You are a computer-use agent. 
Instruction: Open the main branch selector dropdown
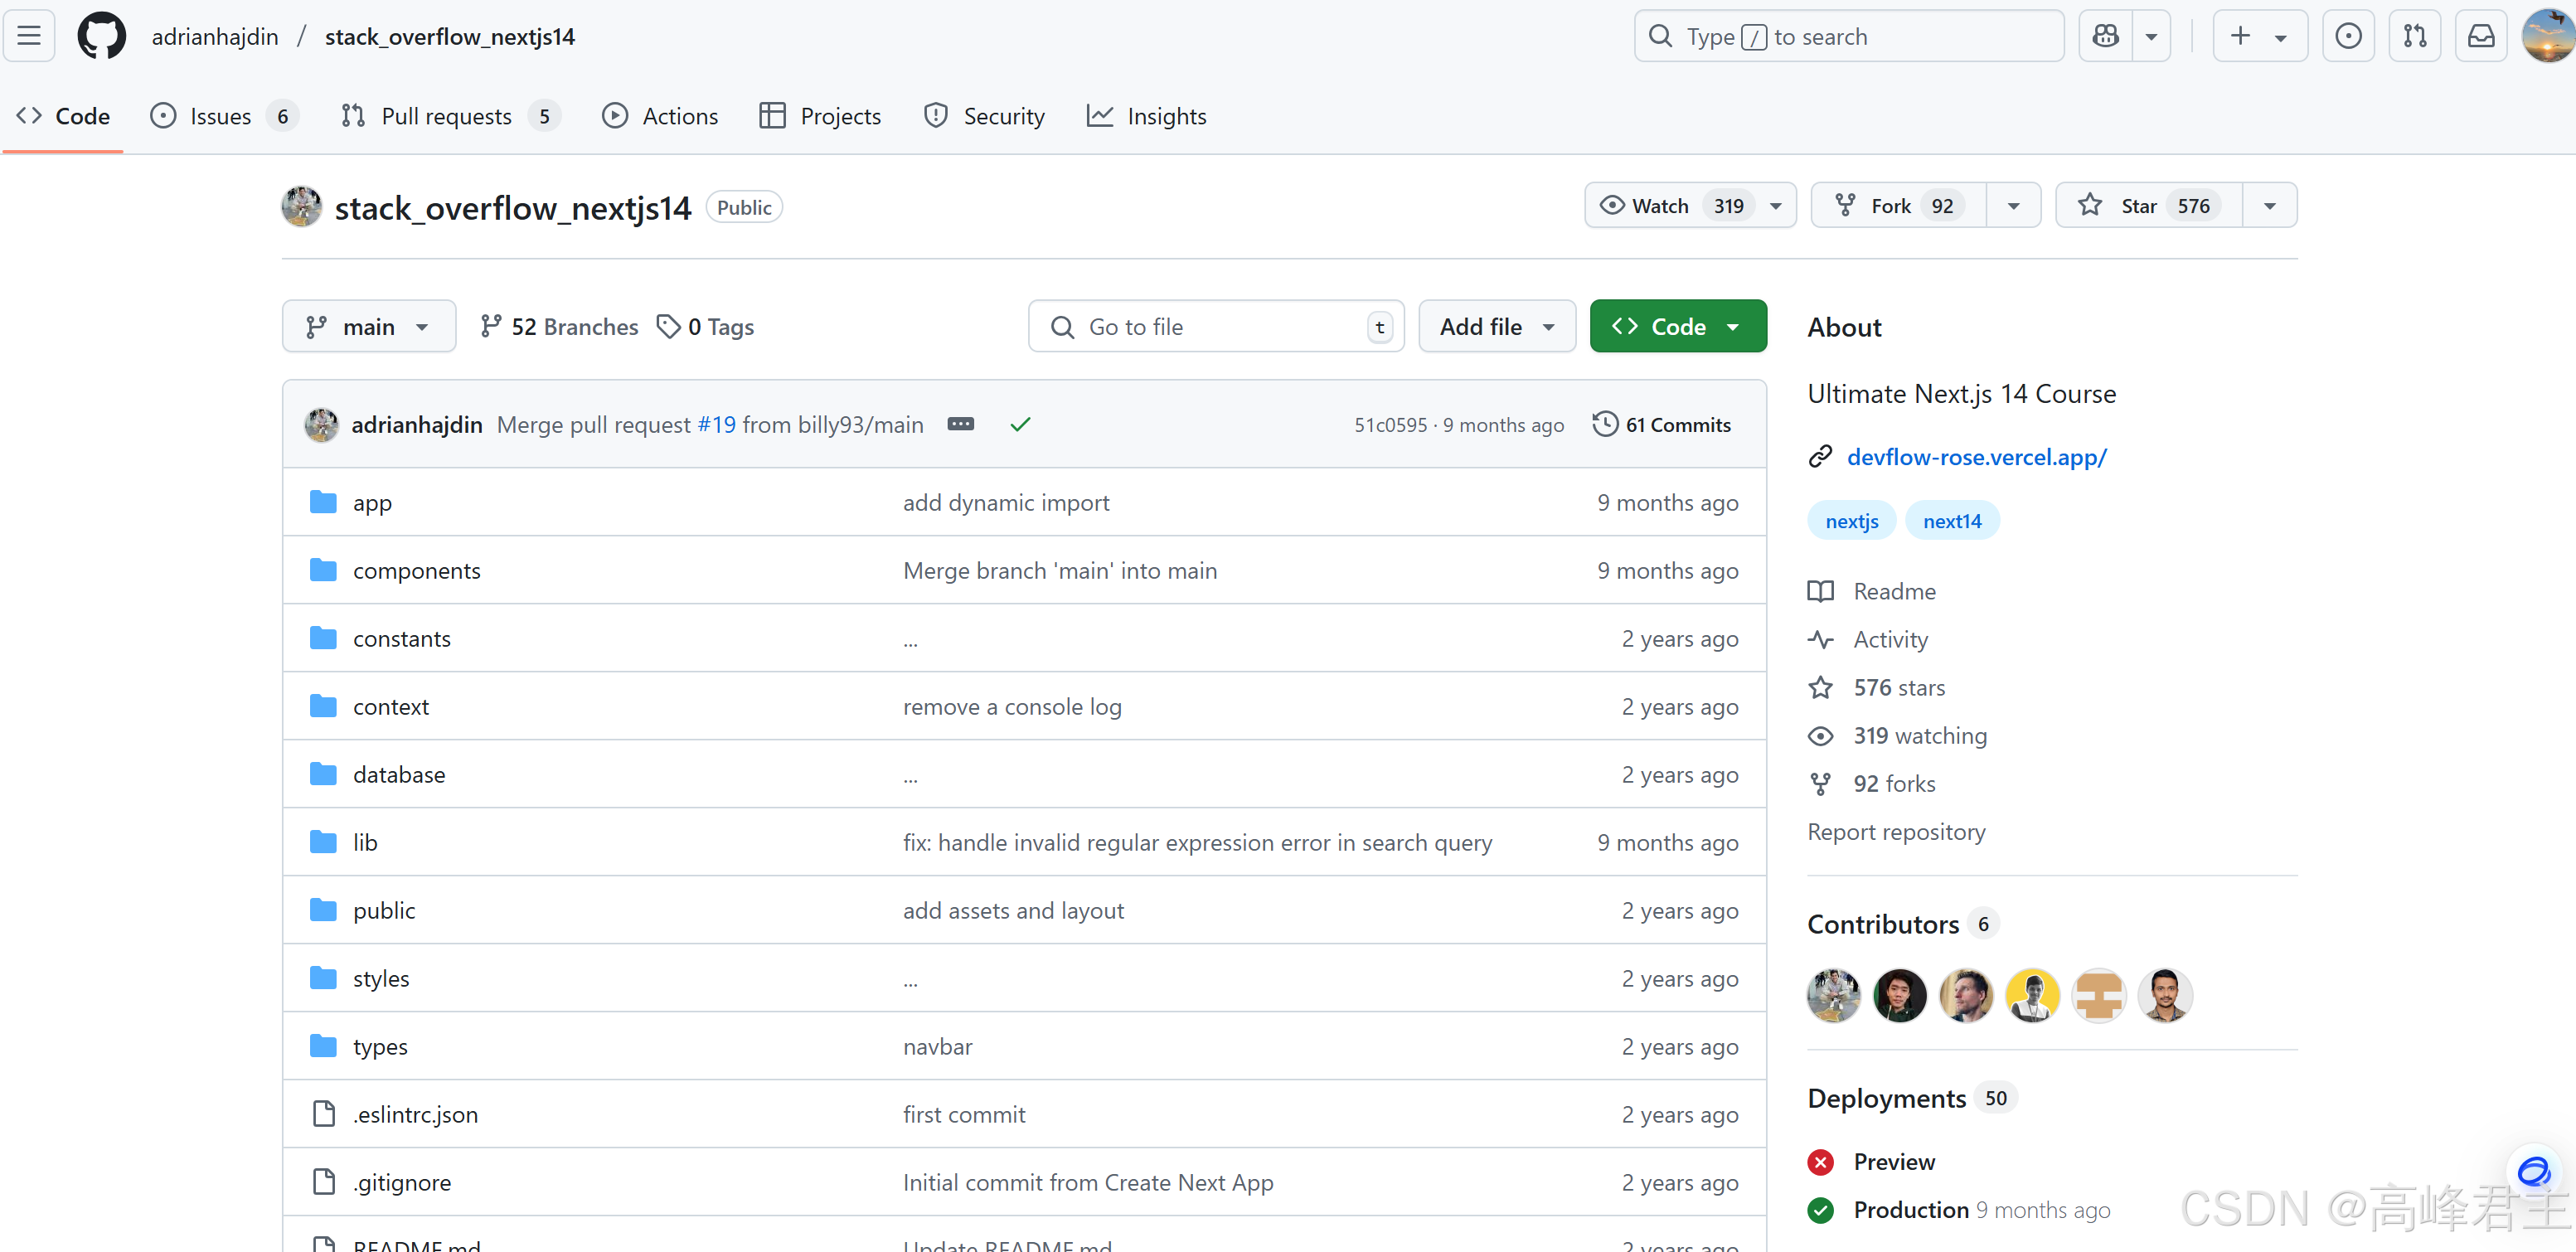368,326
